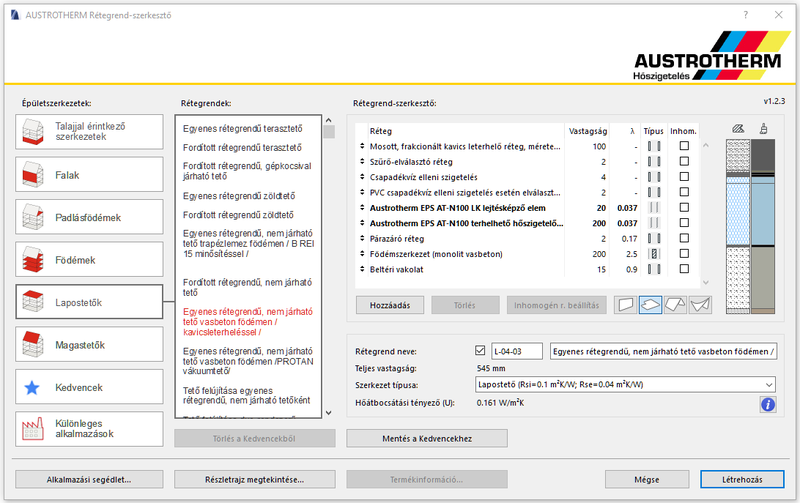Open the Szerkezet típusa dropdown

click(625, 384)
